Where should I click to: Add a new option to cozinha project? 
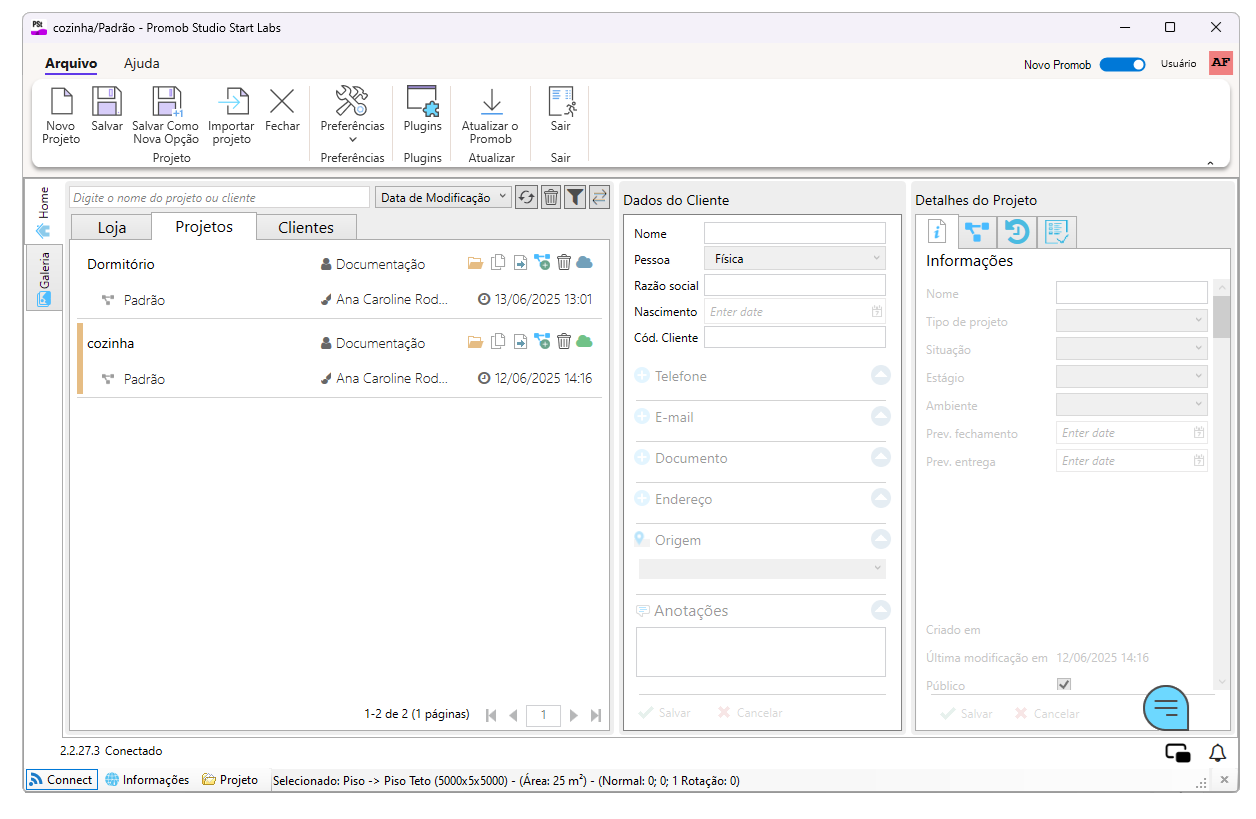pyautogui.click(x=542, y=342)
